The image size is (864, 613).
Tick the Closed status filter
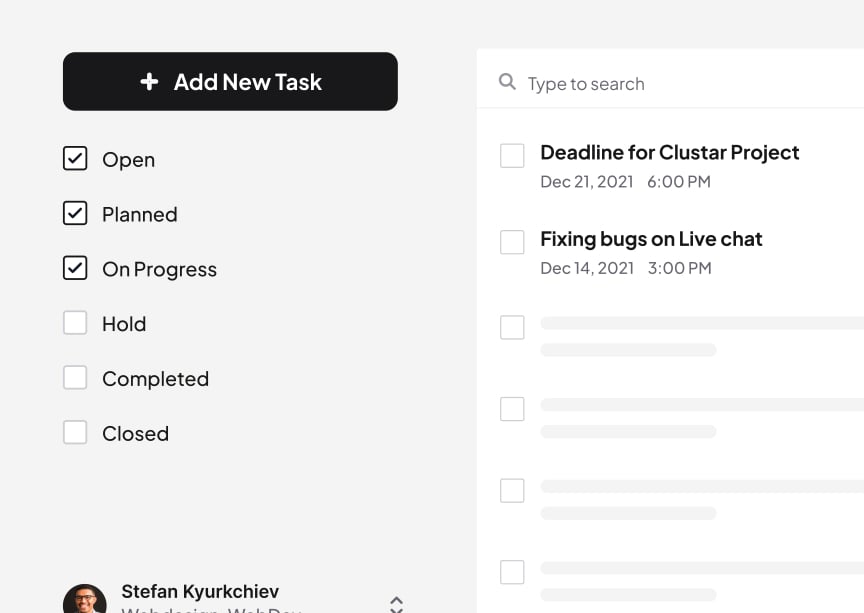pyautogui.click(x=75, y=432)
